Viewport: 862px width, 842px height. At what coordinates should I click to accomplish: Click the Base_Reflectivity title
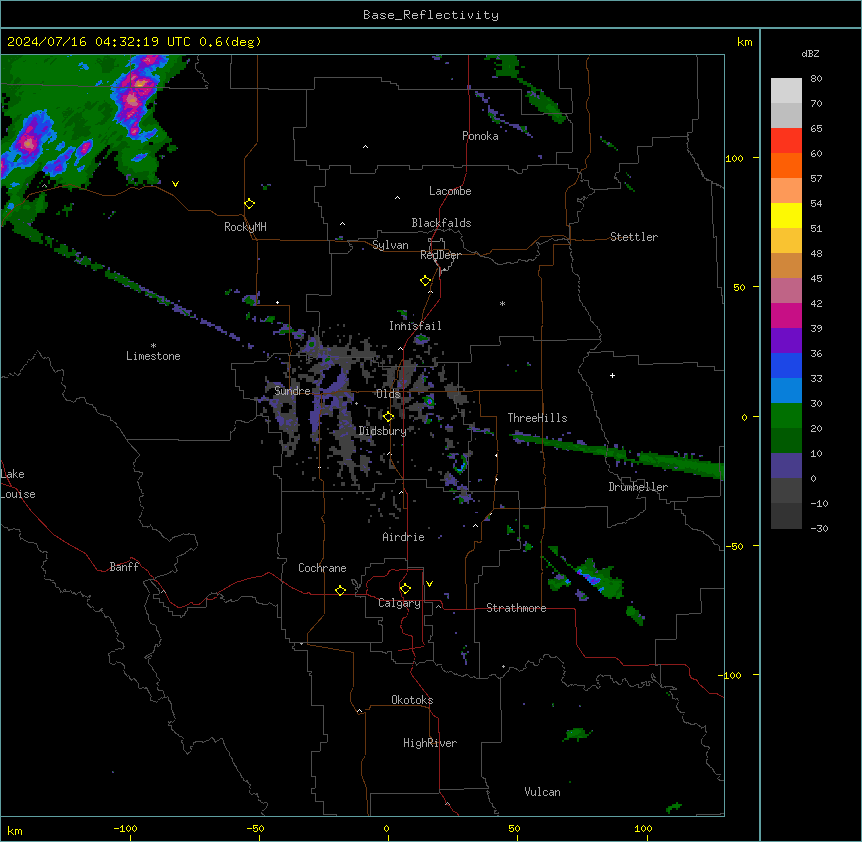(x=431, y=15)
